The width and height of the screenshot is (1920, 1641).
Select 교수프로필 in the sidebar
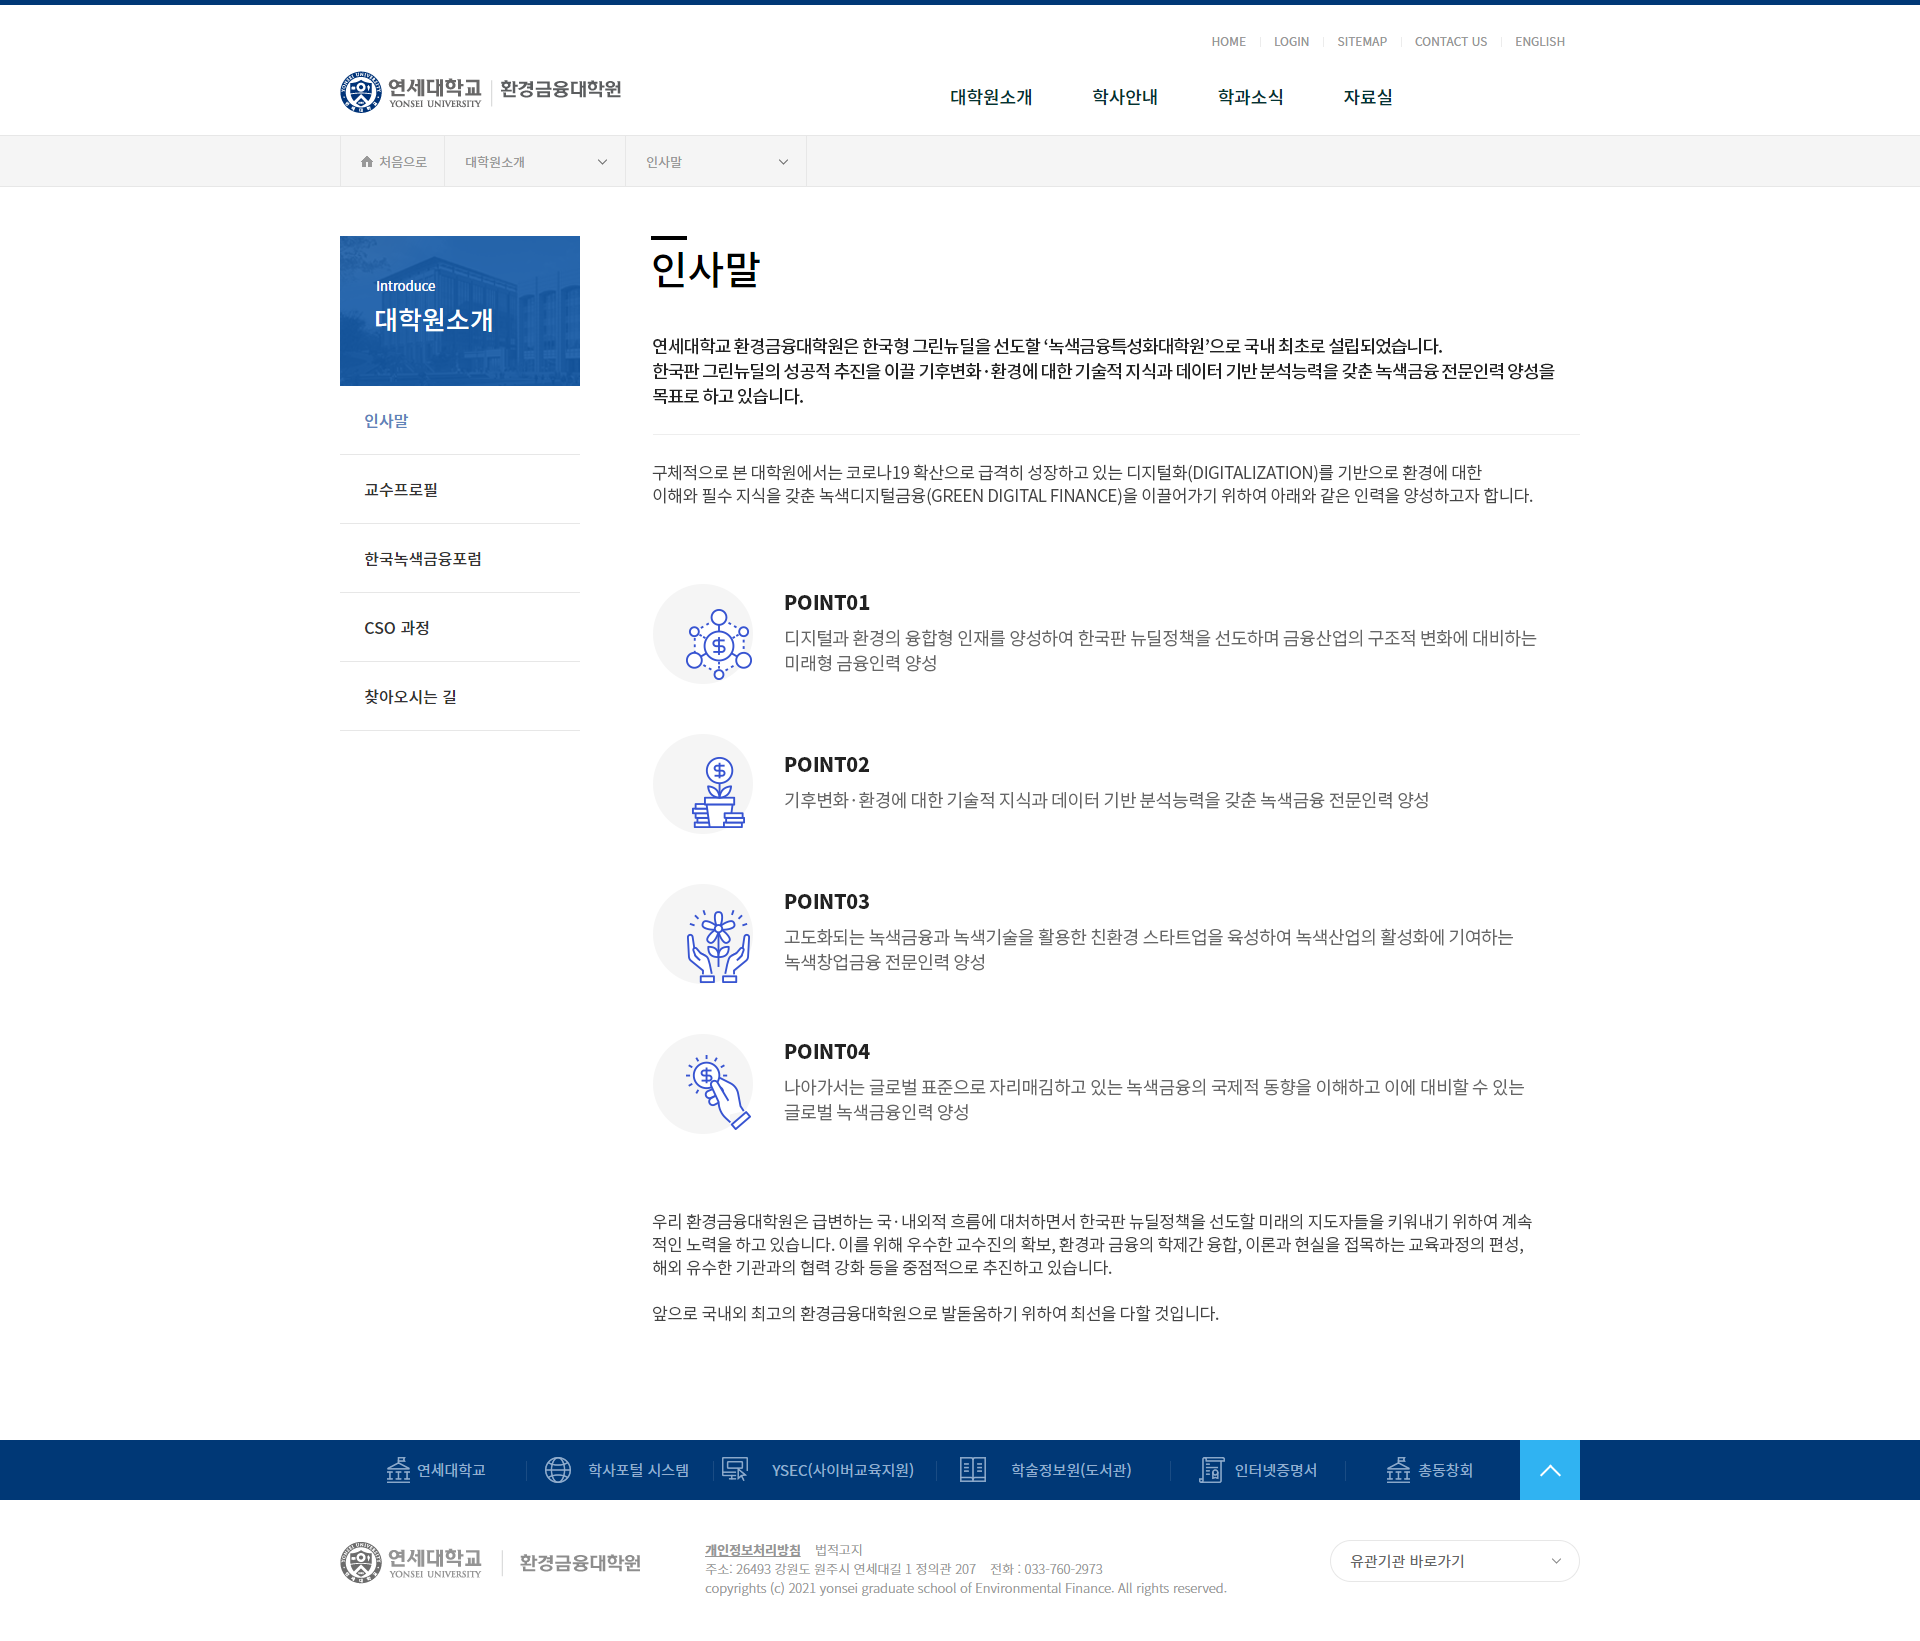click(401, 490)
